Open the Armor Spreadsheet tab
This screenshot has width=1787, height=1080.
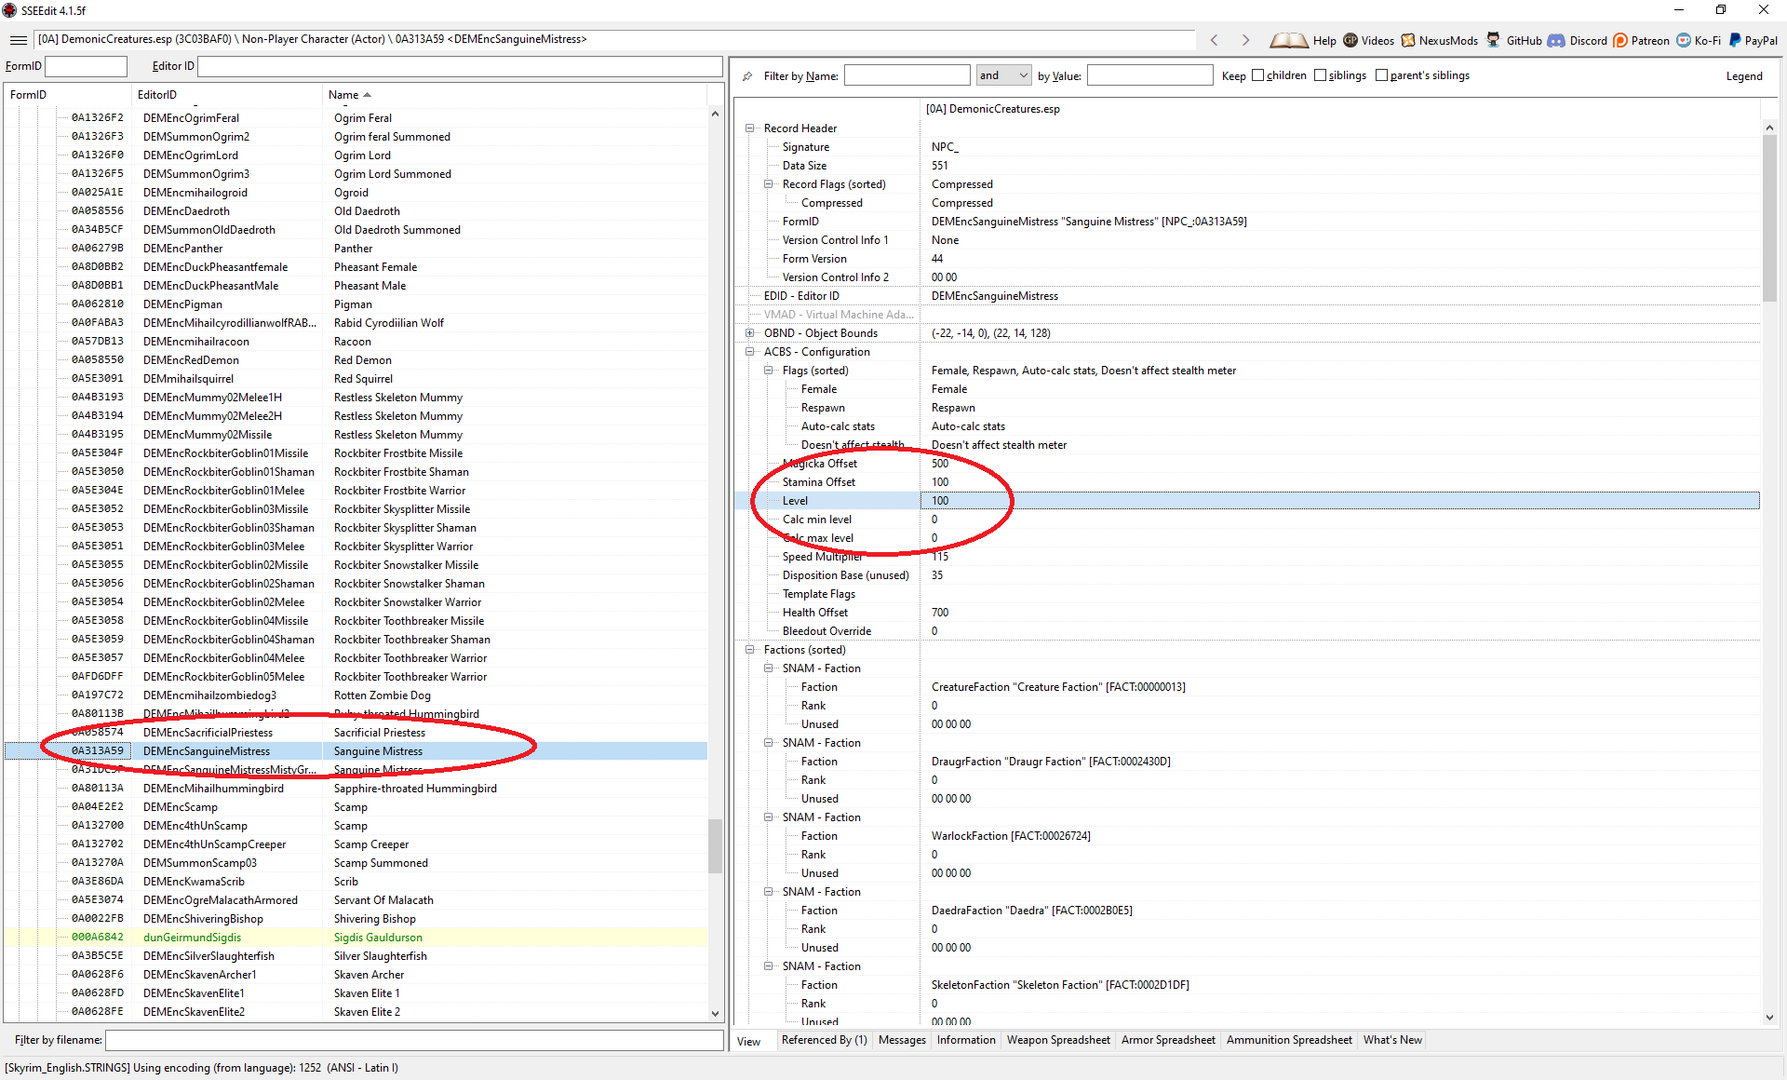coord(1168,1040)
